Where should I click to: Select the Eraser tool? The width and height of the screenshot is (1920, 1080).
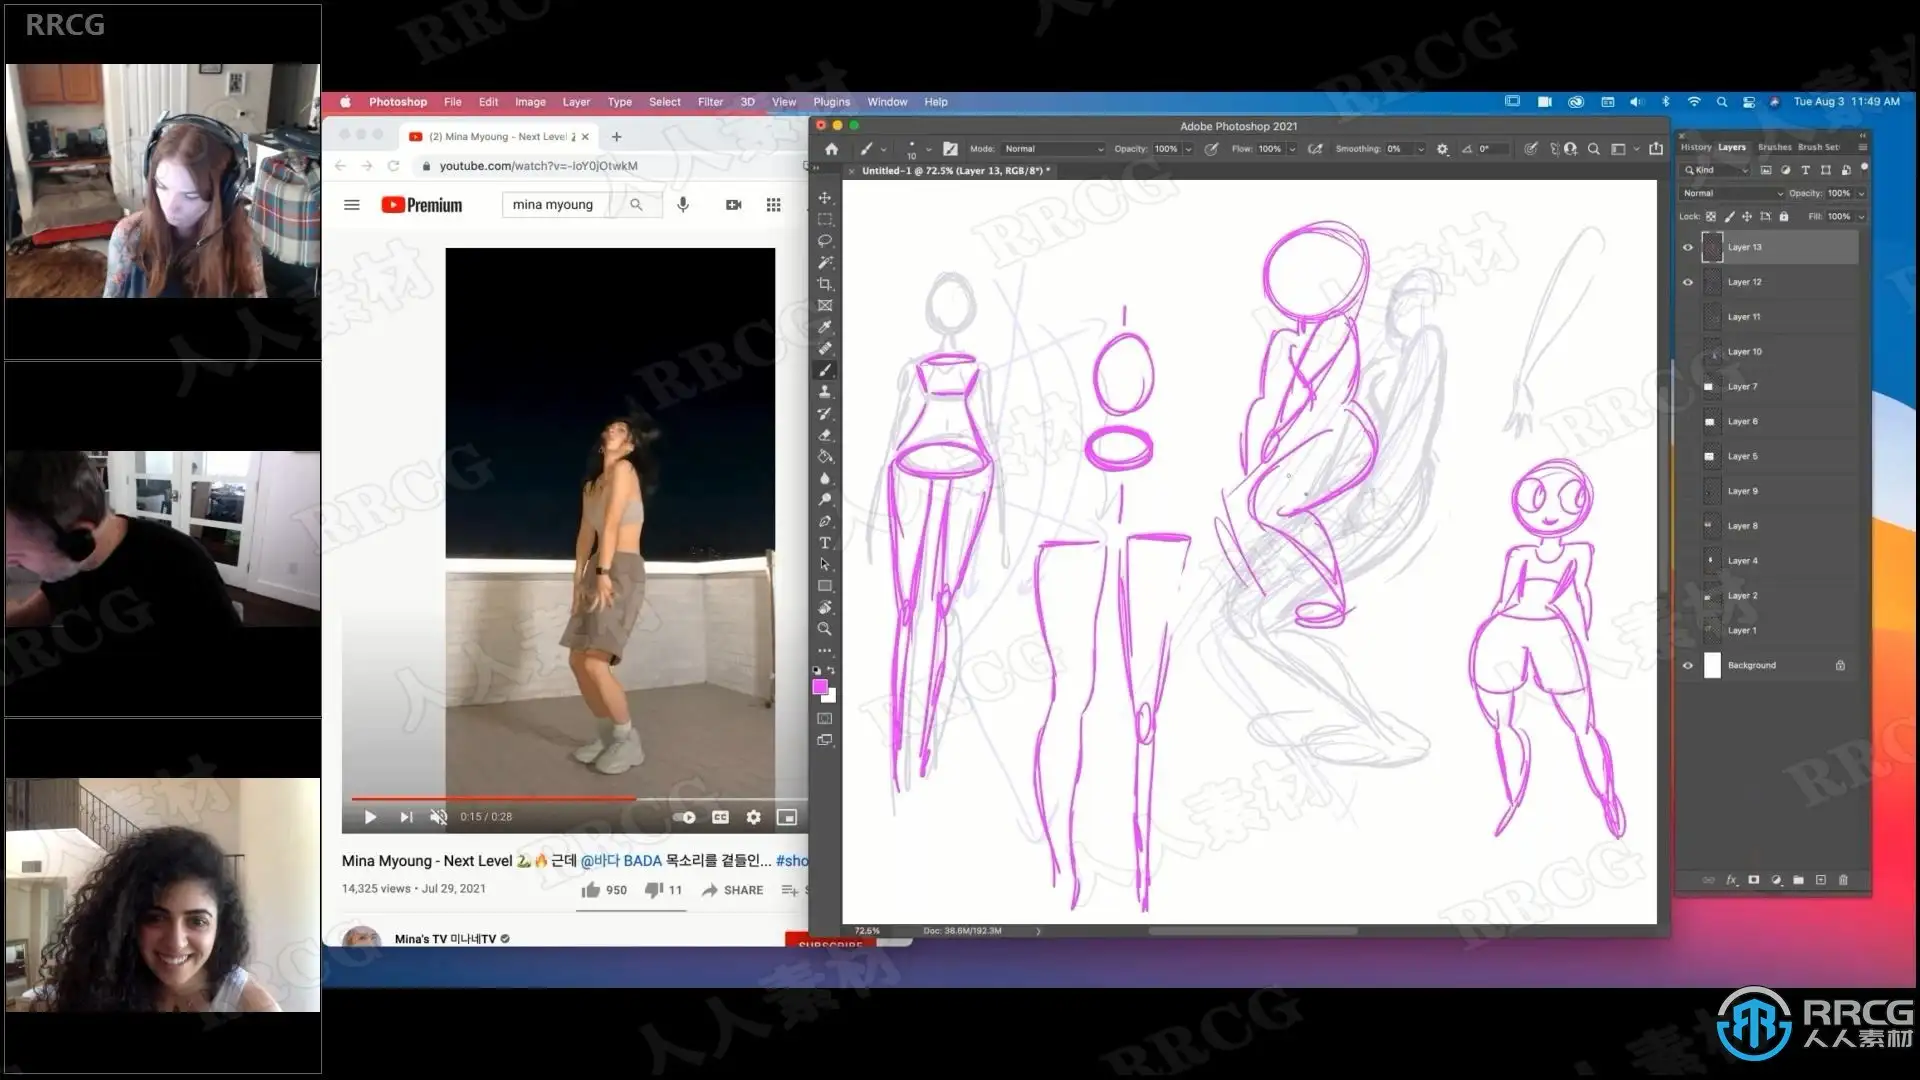coord(825,435)
